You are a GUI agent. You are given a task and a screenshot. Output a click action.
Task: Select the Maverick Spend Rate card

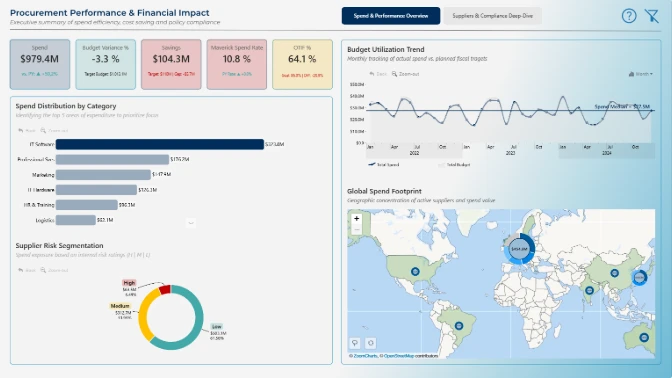click(x=237, y=64)
